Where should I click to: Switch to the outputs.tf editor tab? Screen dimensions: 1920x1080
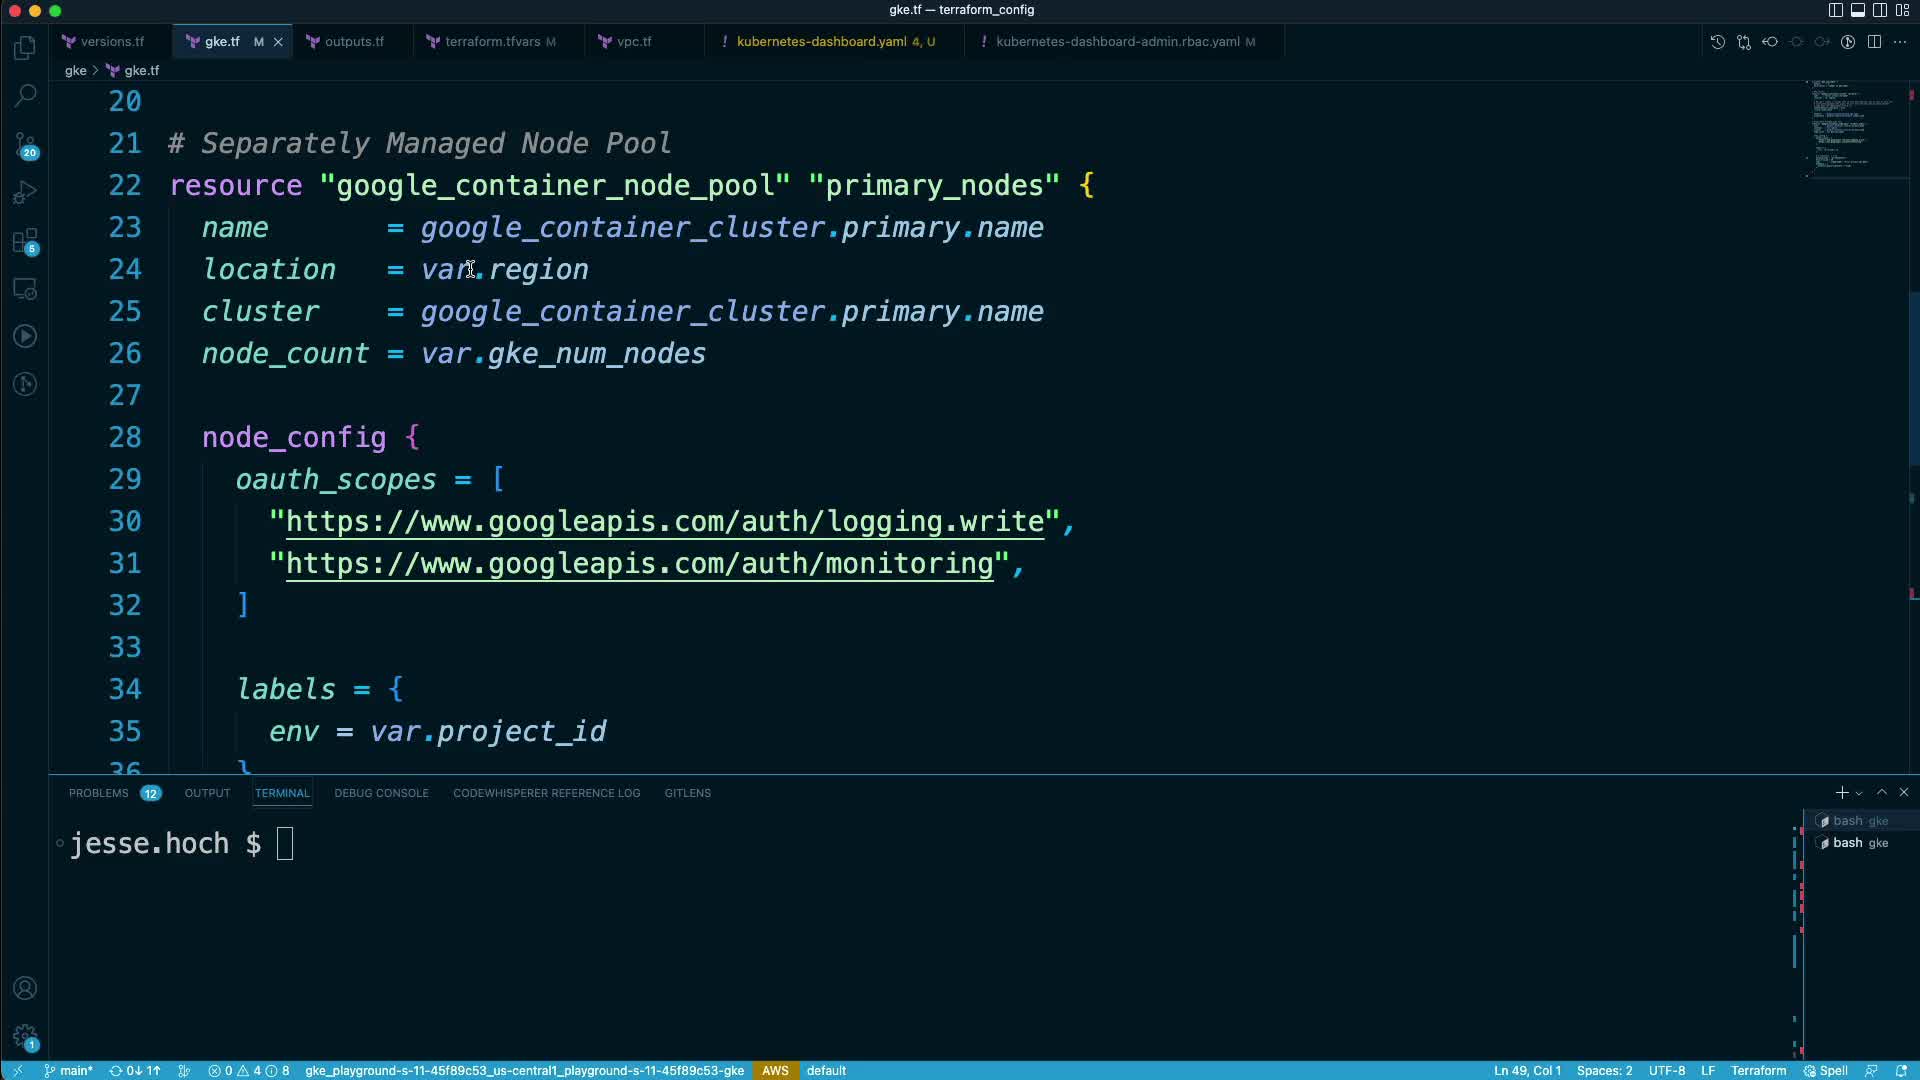[353, 42]
